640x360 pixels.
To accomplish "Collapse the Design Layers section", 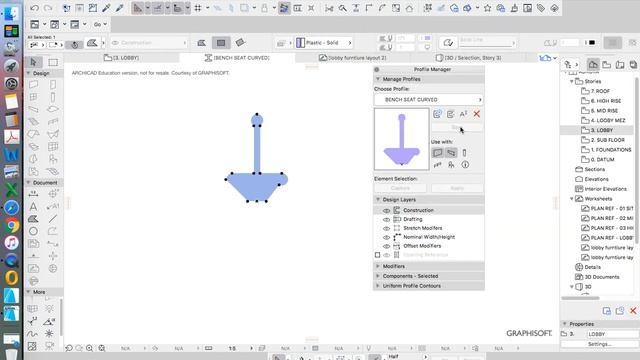I will (x=378, y=199).
